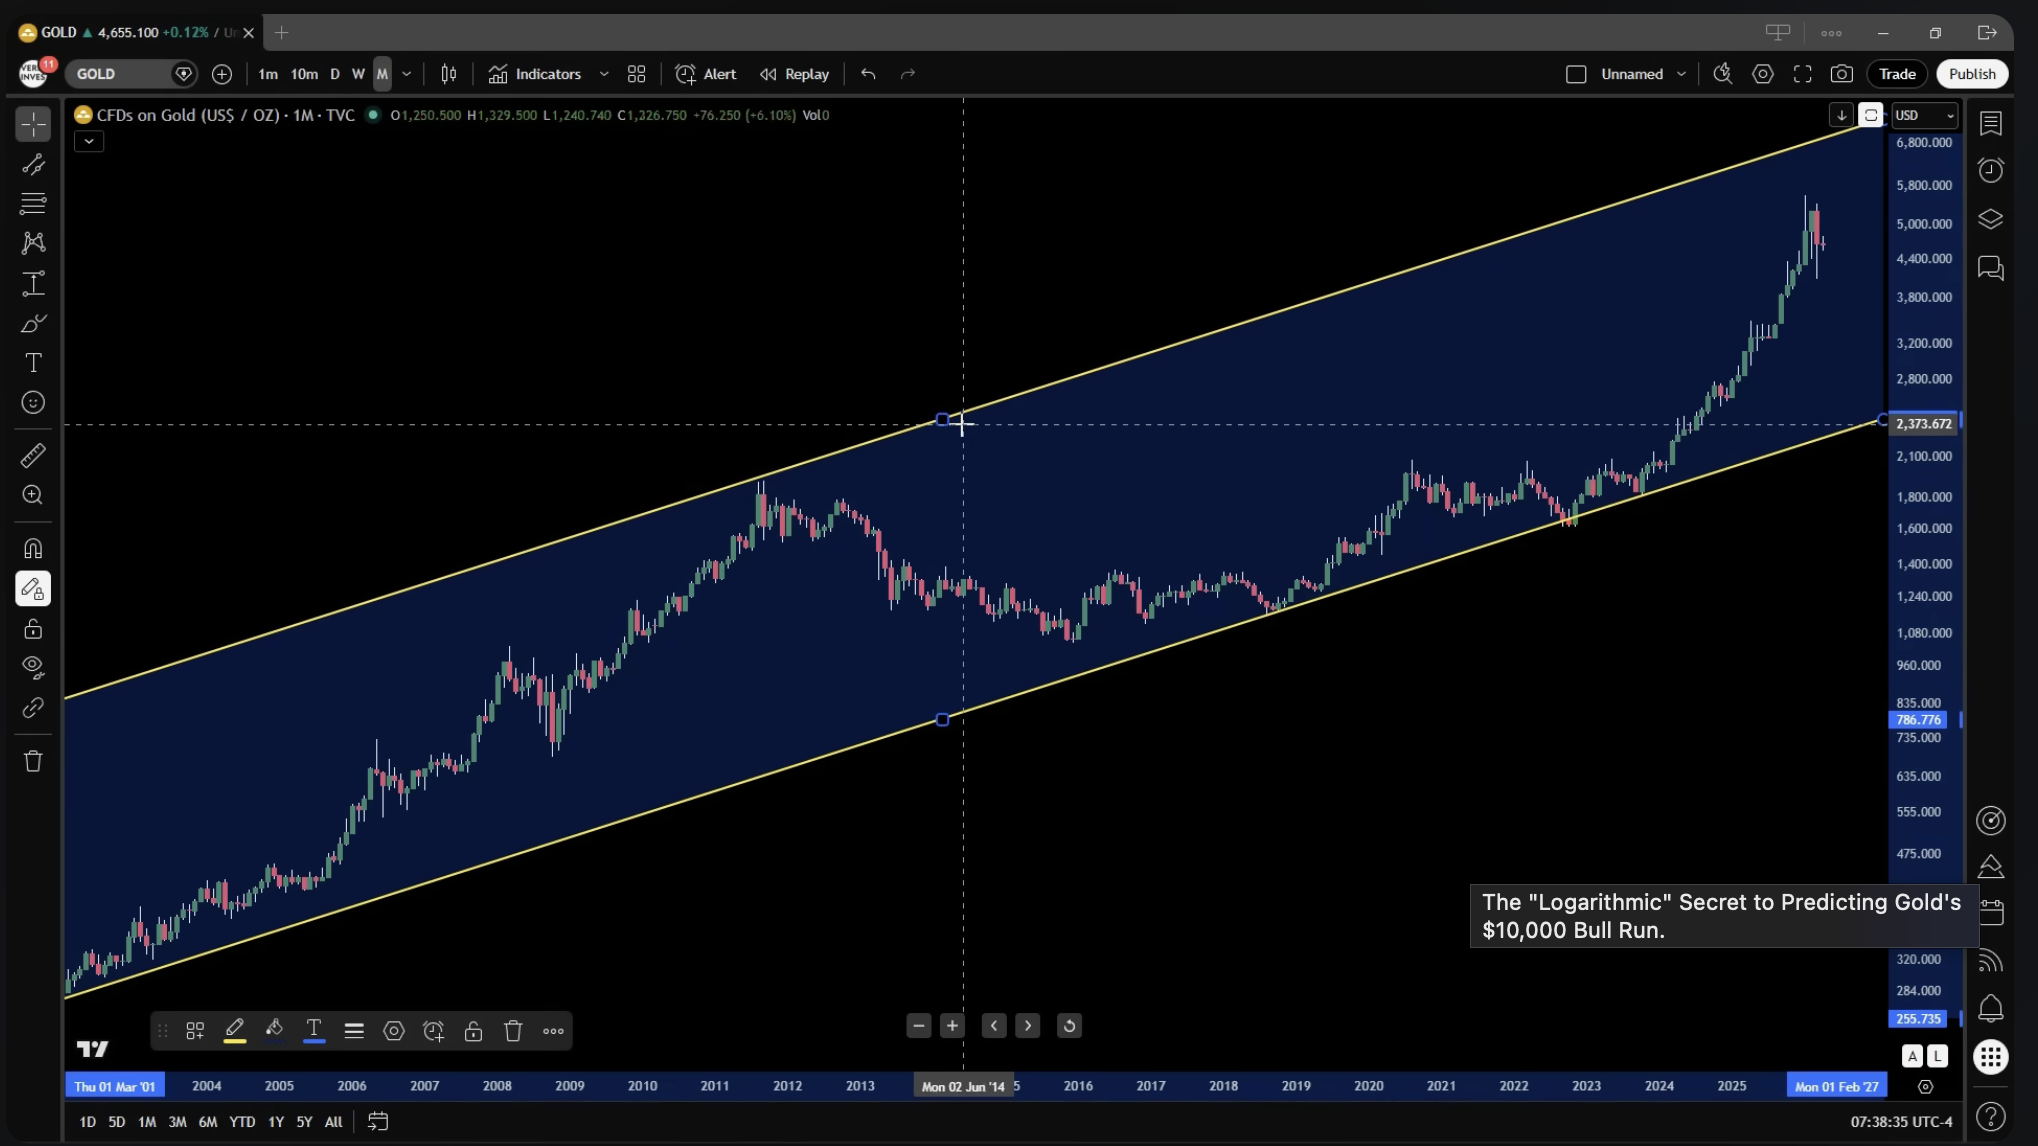Click the zoom in magnifier tool
The width and height of the screenshot is (2038, 1146).
pos(33,496)
